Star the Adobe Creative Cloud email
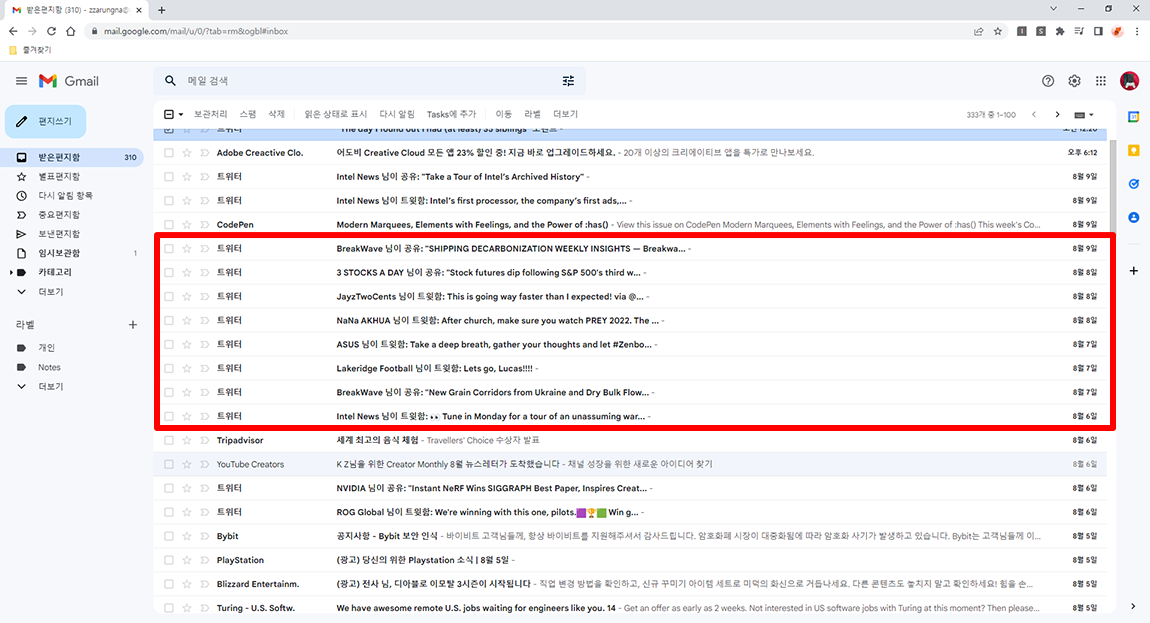This screenshot has width=1150, height=623. click(187, 153)
